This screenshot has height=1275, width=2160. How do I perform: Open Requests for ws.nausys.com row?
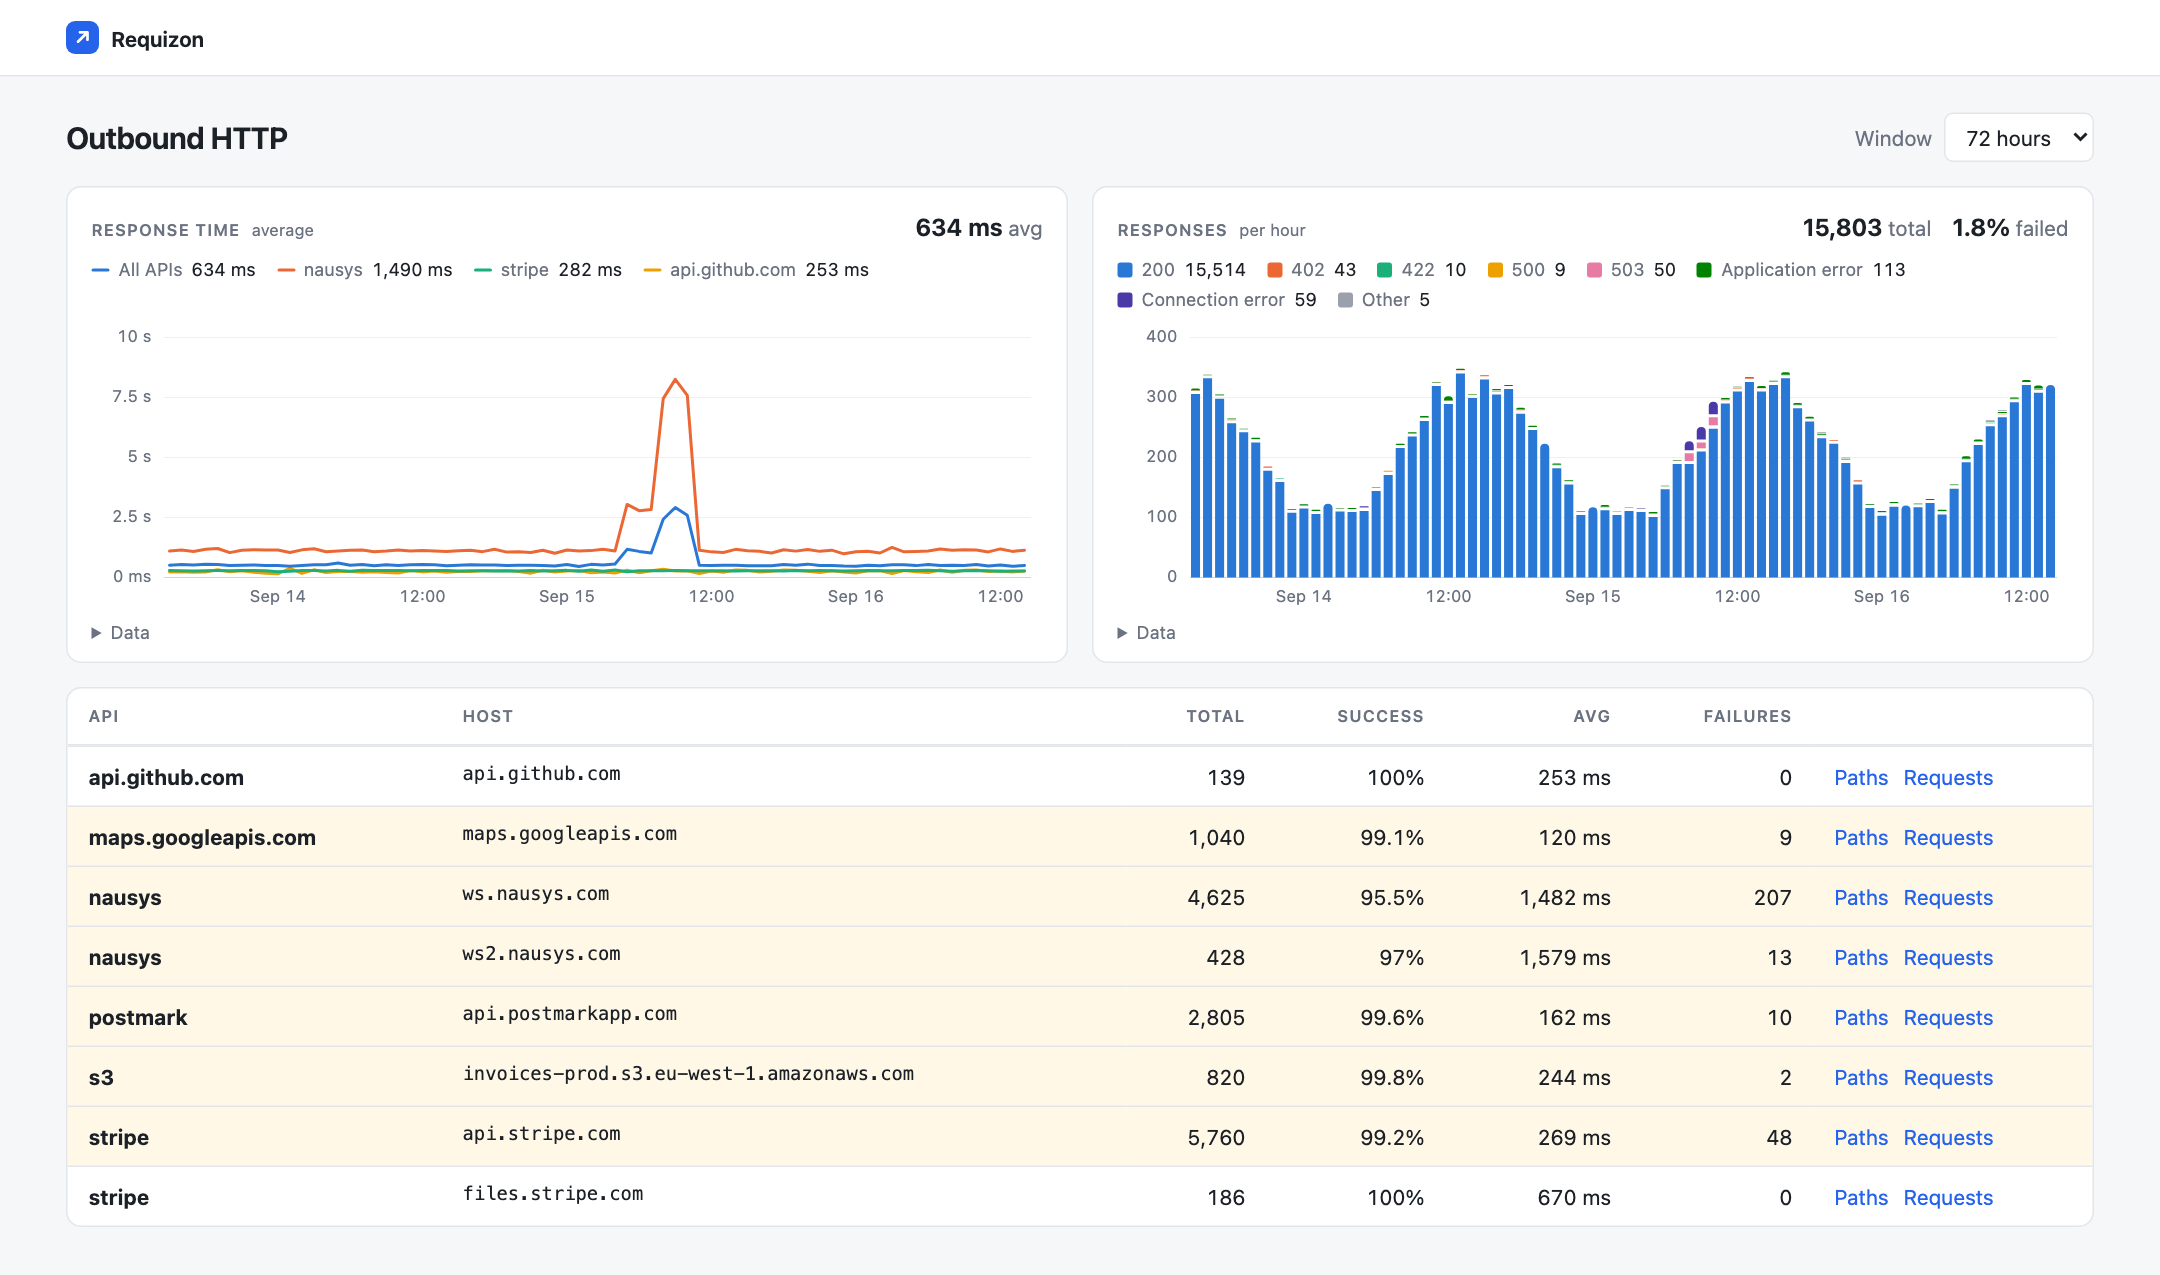click(1948, 898)
